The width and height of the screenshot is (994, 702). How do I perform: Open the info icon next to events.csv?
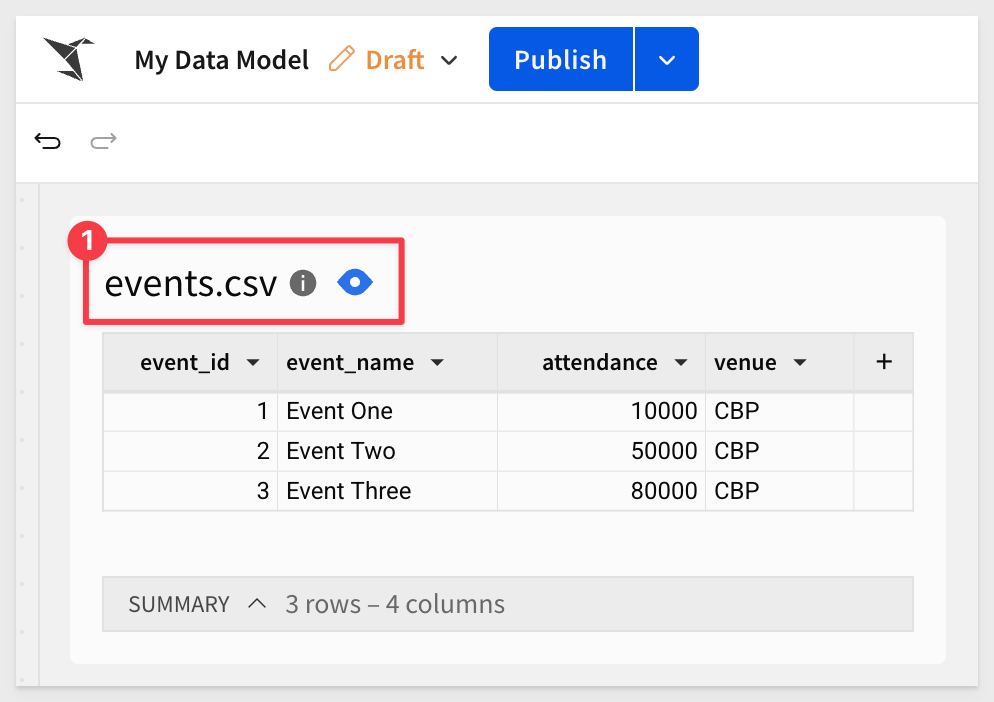pos(303,283)
